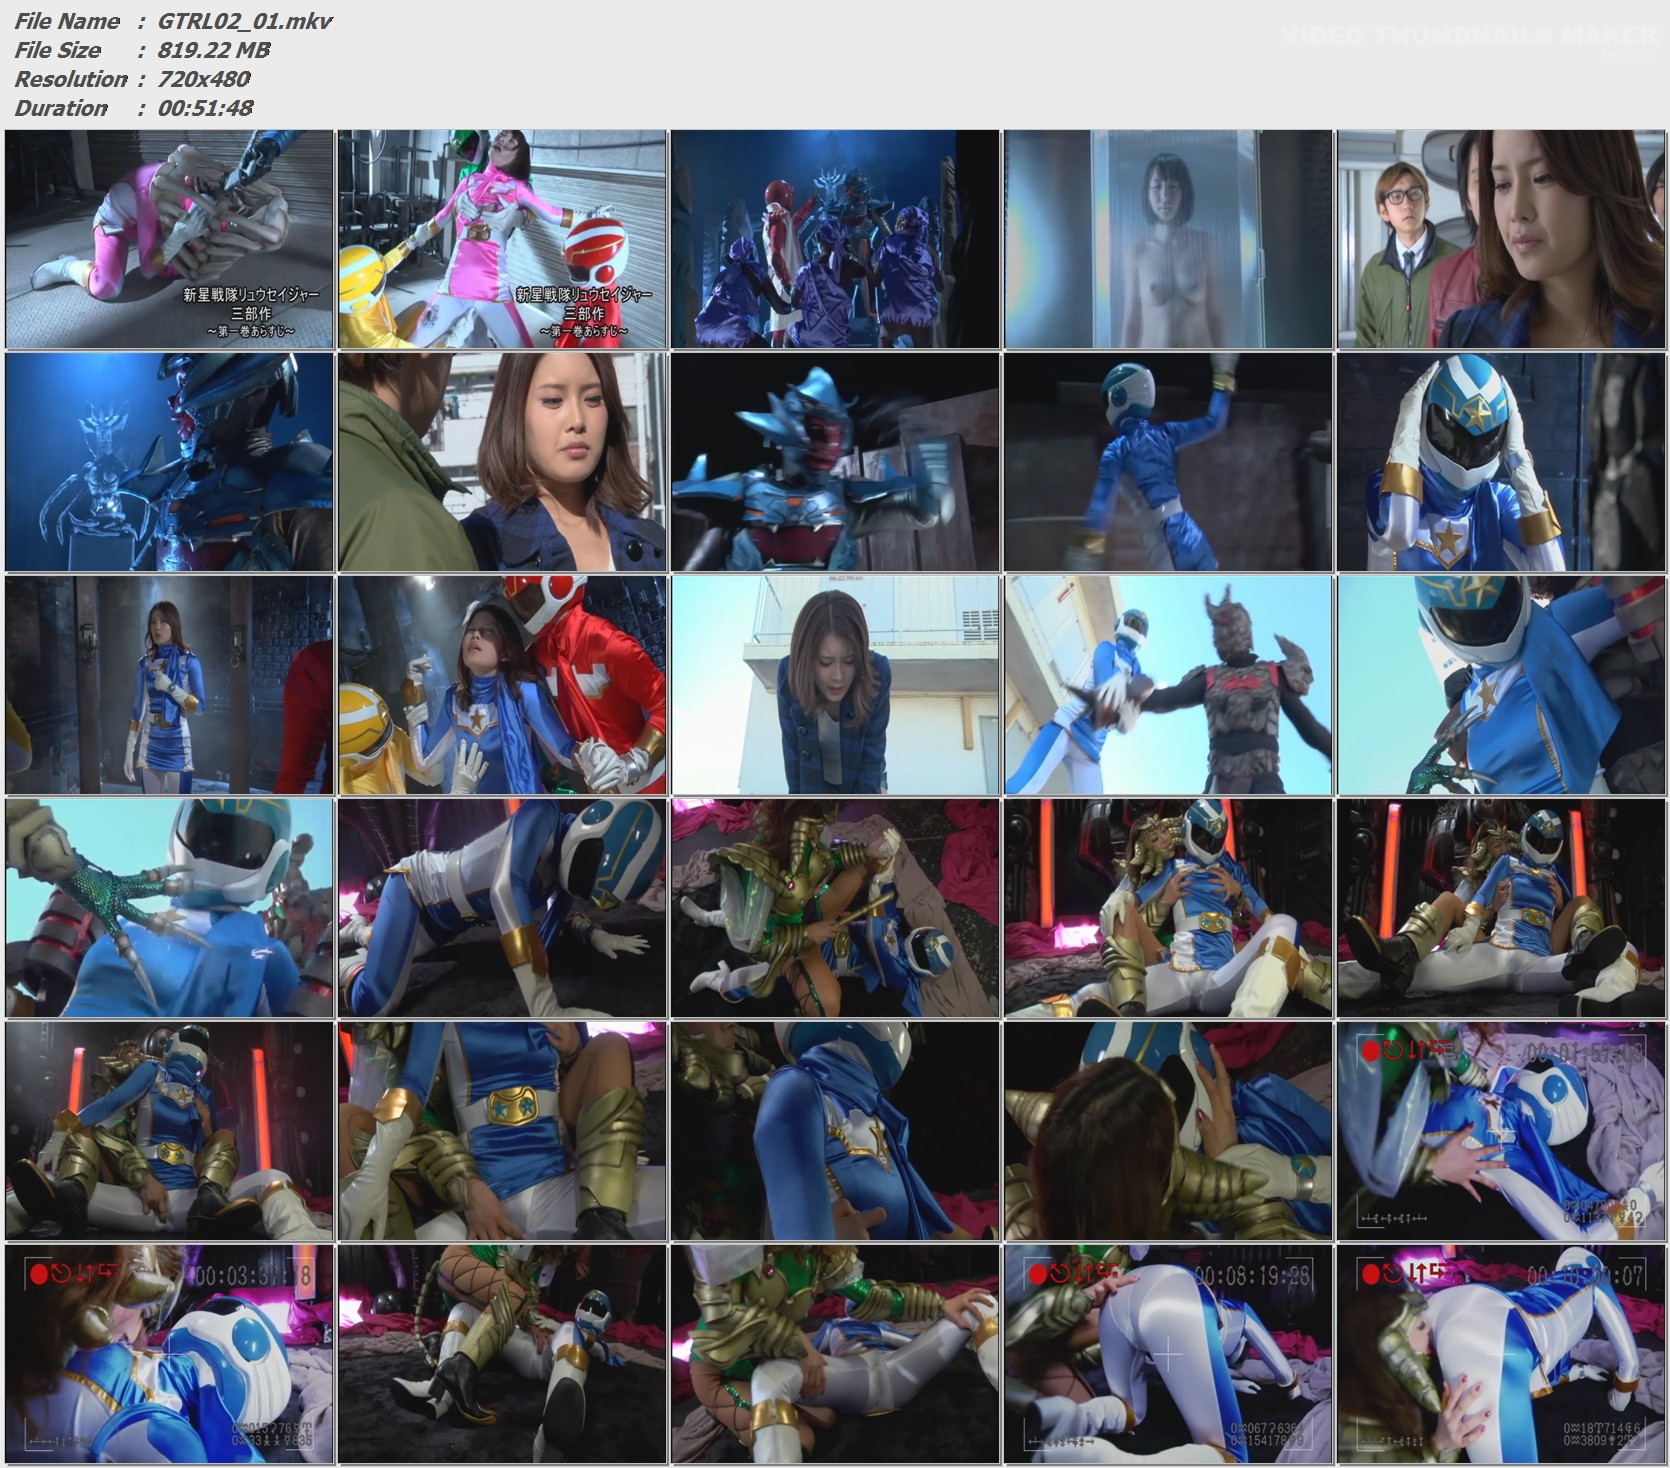
Task: Open thumbnail of woman held by red and yellow heroes
Action: click(502, 684)
